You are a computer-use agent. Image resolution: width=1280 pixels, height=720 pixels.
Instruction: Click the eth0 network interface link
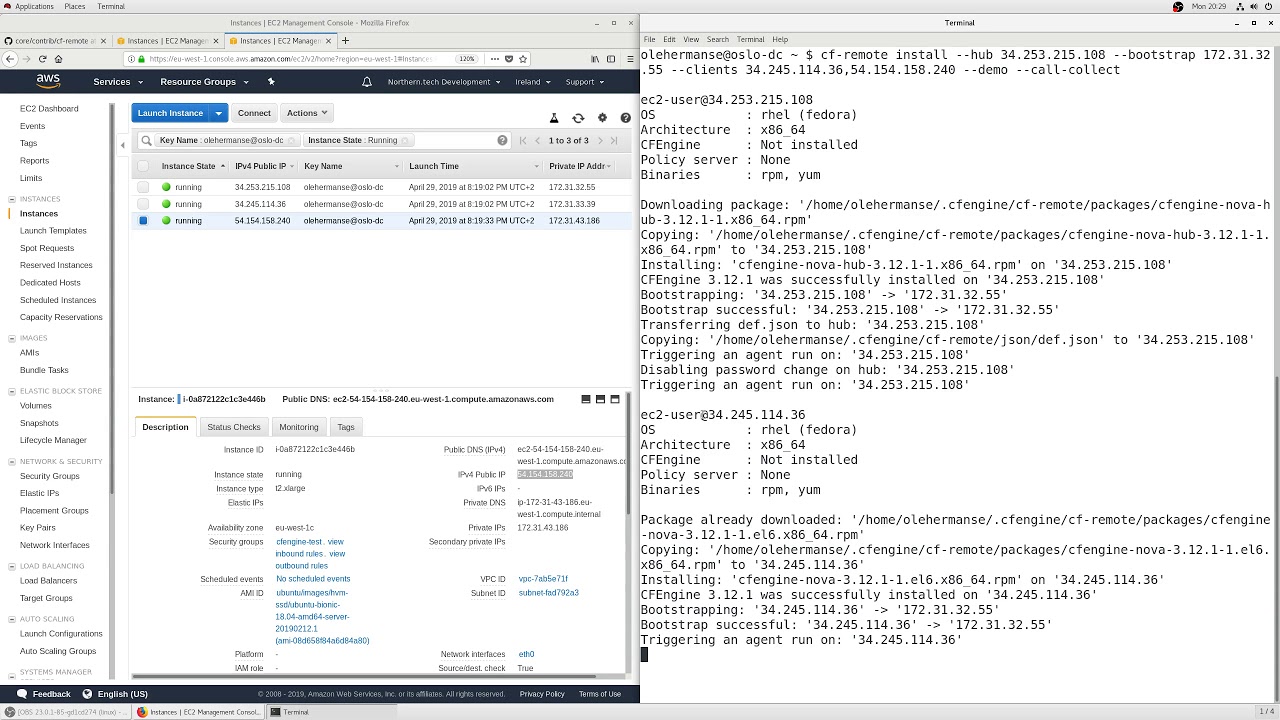click(x=526, y=654)
